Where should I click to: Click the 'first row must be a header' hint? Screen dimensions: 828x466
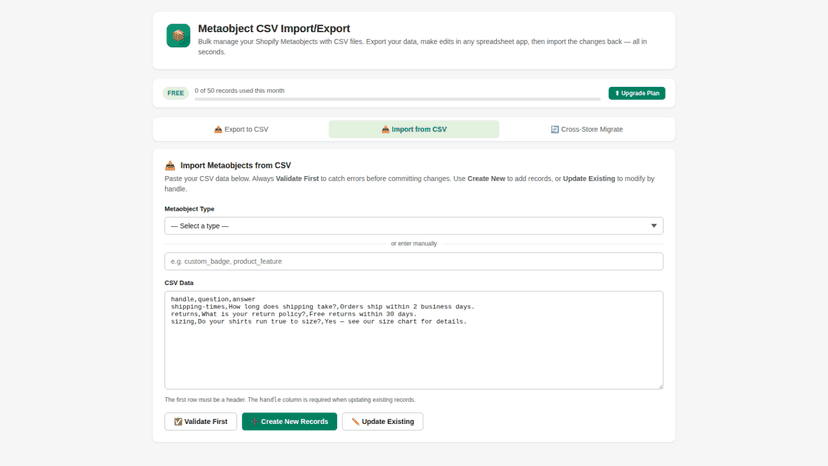pyautogui.click(x=290, y=399)
